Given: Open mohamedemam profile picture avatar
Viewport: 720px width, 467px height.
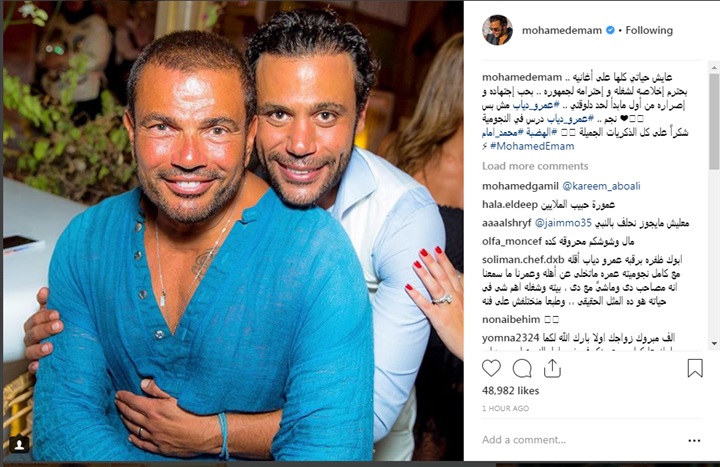Looking at the screenshot, I should 497,30.
